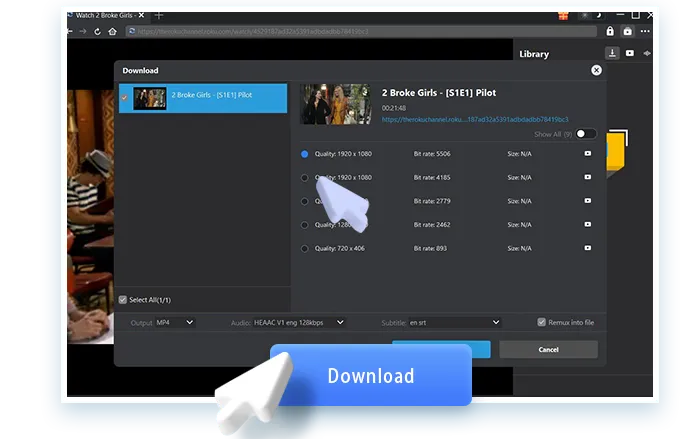
Task: Select the 1920 x 1080 quality with bit rate 5506
Action: point(304,154)
